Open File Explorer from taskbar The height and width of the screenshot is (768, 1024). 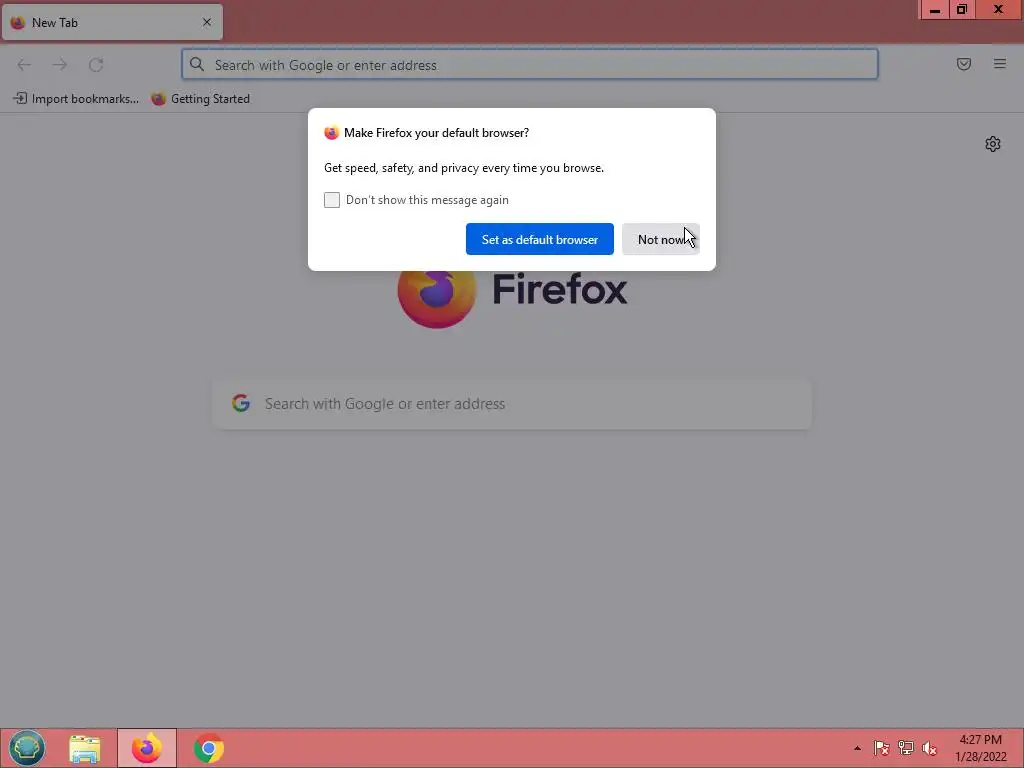click(85, 748)
